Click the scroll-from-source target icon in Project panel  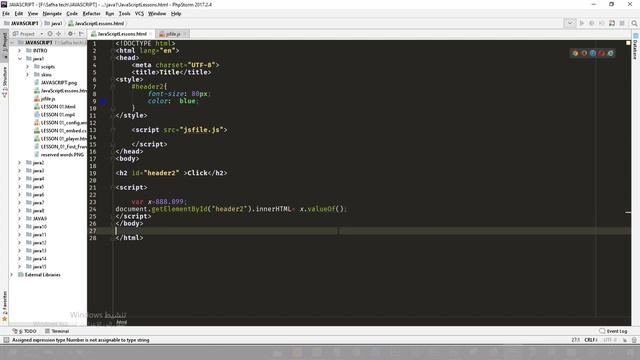coord(50,34)
